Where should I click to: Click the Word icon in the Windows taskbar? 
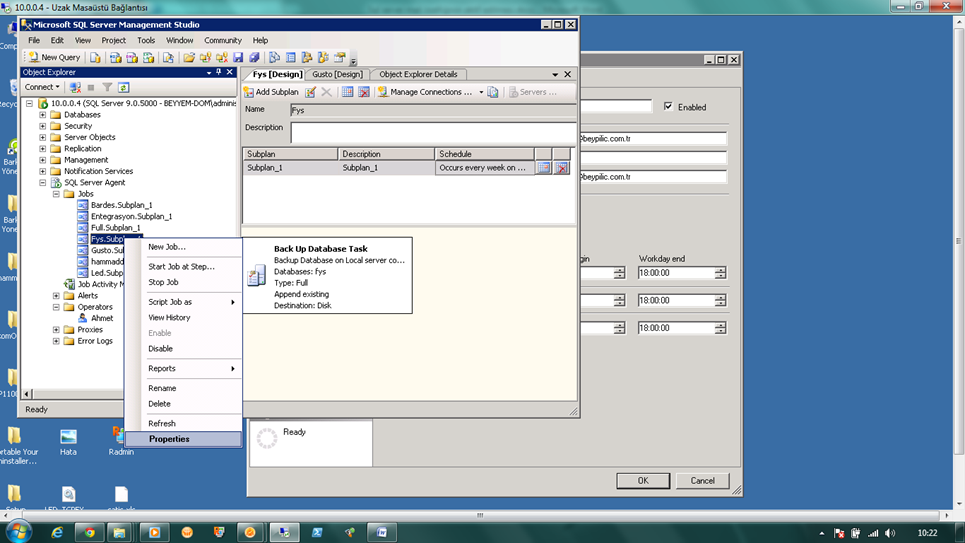click(382, 532)
